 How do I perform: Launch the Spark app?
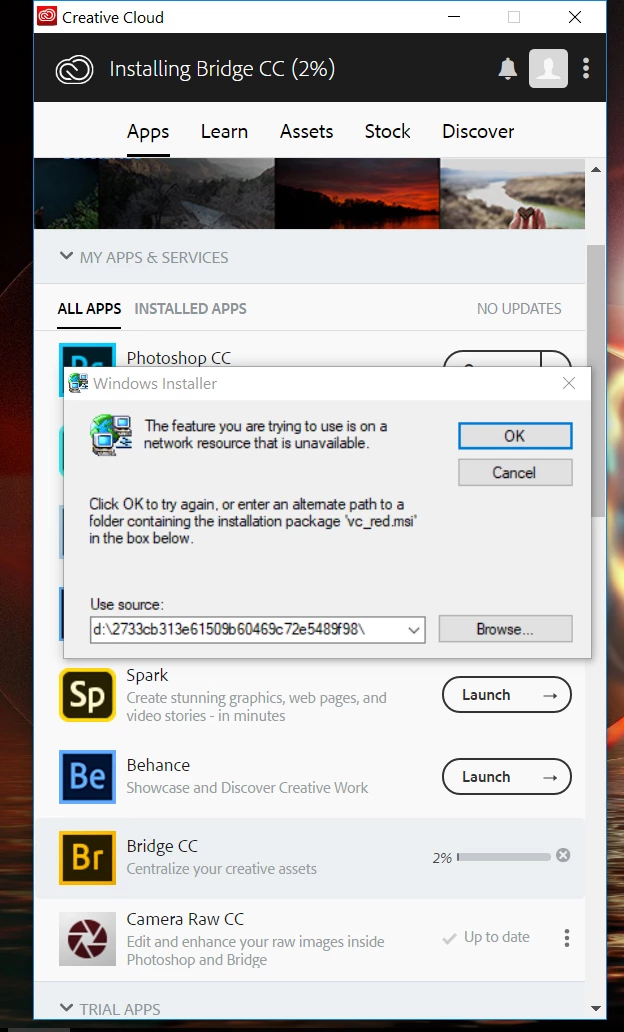[x=507, y=695]
